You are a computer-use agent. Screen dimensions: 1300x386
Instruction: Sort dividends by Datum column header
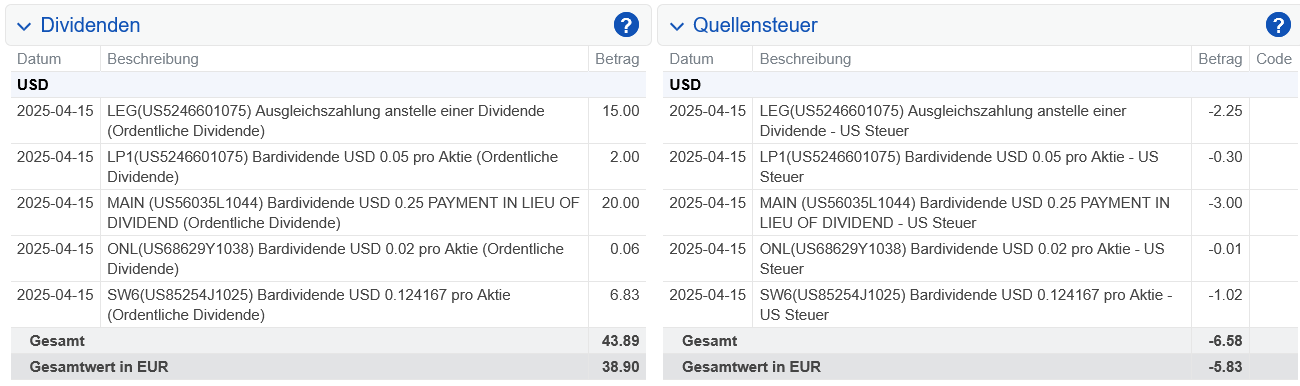point(39,59)
